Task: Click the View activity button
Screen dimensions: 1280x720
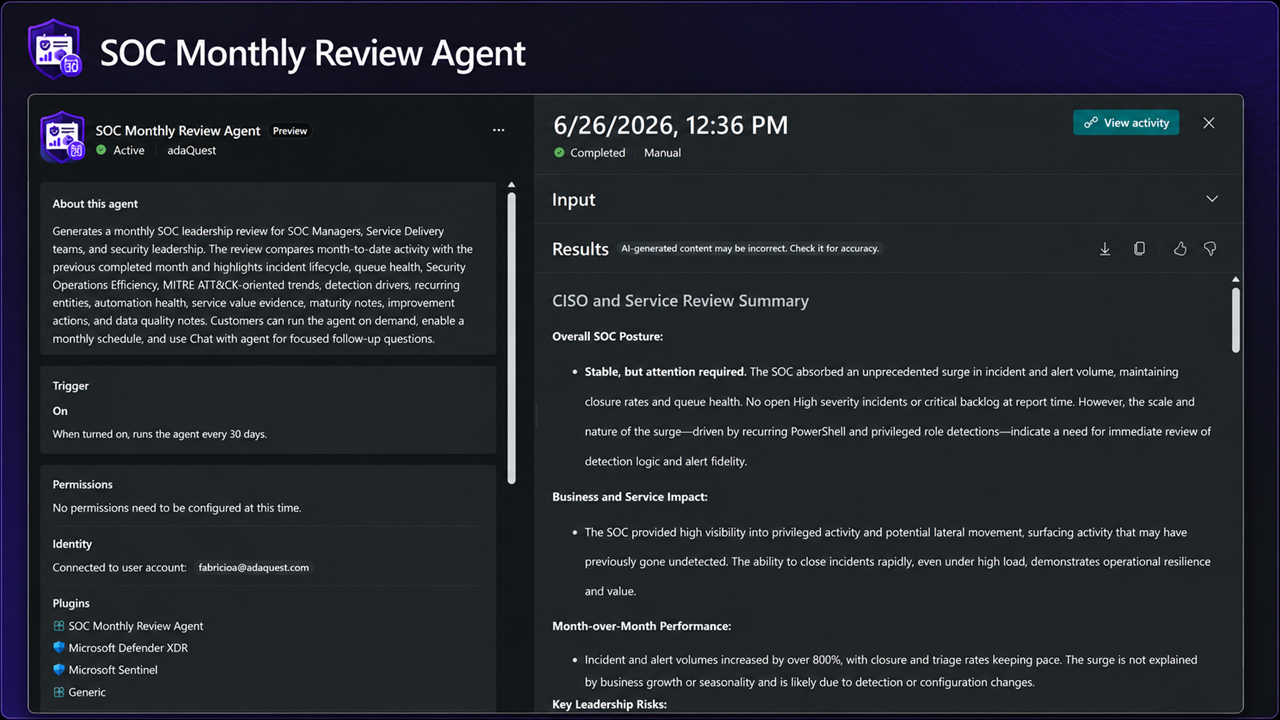Action: (x=1126, y=123)
